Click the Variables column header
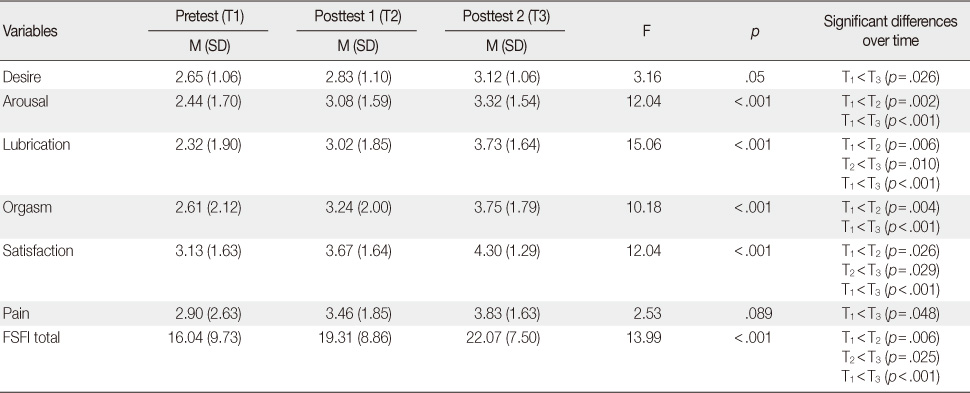This screenshot has height=393, width=970. 30,32
